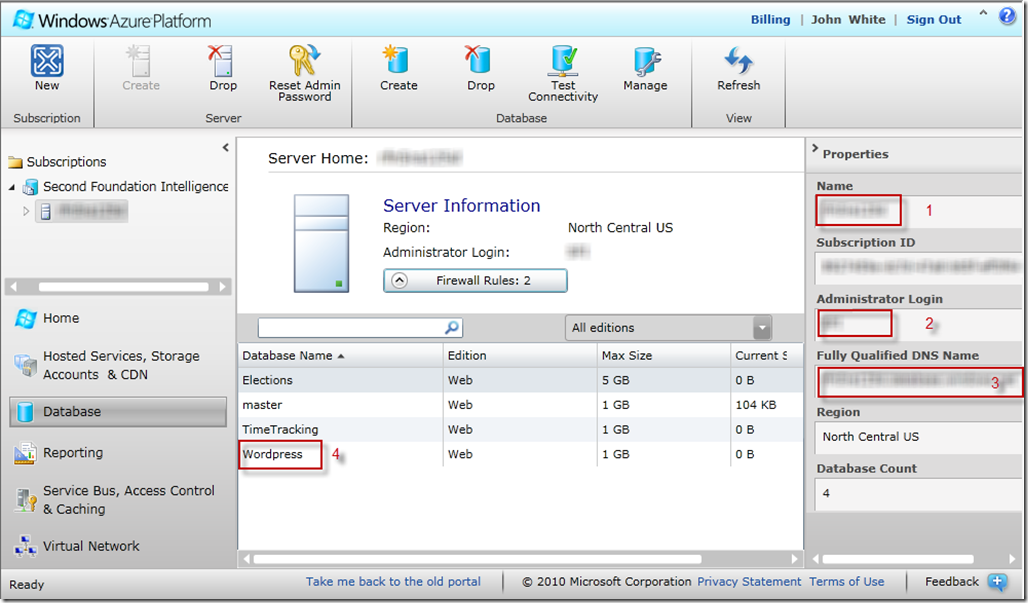This screenshot has width=1028, height=603.
Task: Open the All editions dropdown
Action: pos(668,328)
